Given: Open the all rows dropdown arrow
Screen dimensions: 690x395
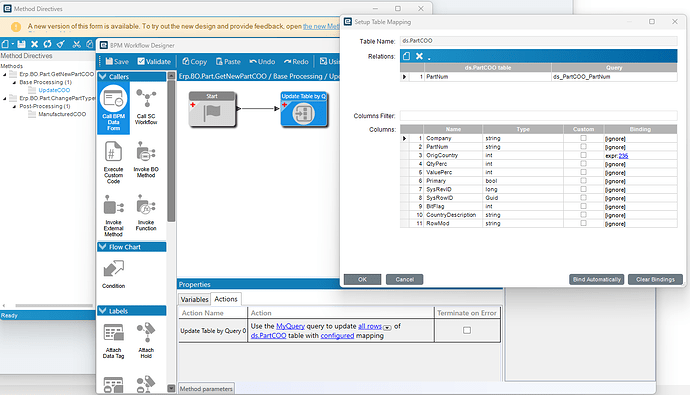Looking at the screenshot, I should 387,328.
